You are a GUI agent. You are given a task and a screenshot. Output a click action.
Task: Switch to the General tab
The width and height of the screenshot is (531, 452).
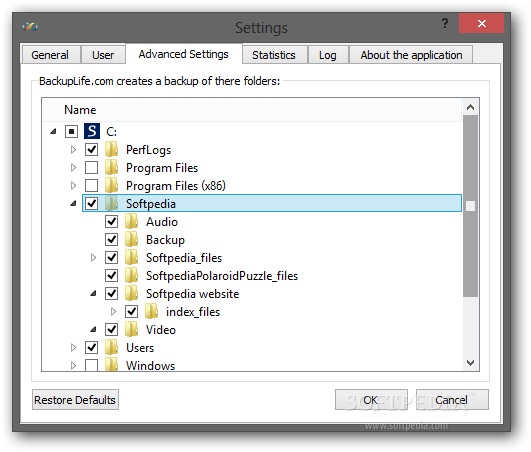click(50, 55)
